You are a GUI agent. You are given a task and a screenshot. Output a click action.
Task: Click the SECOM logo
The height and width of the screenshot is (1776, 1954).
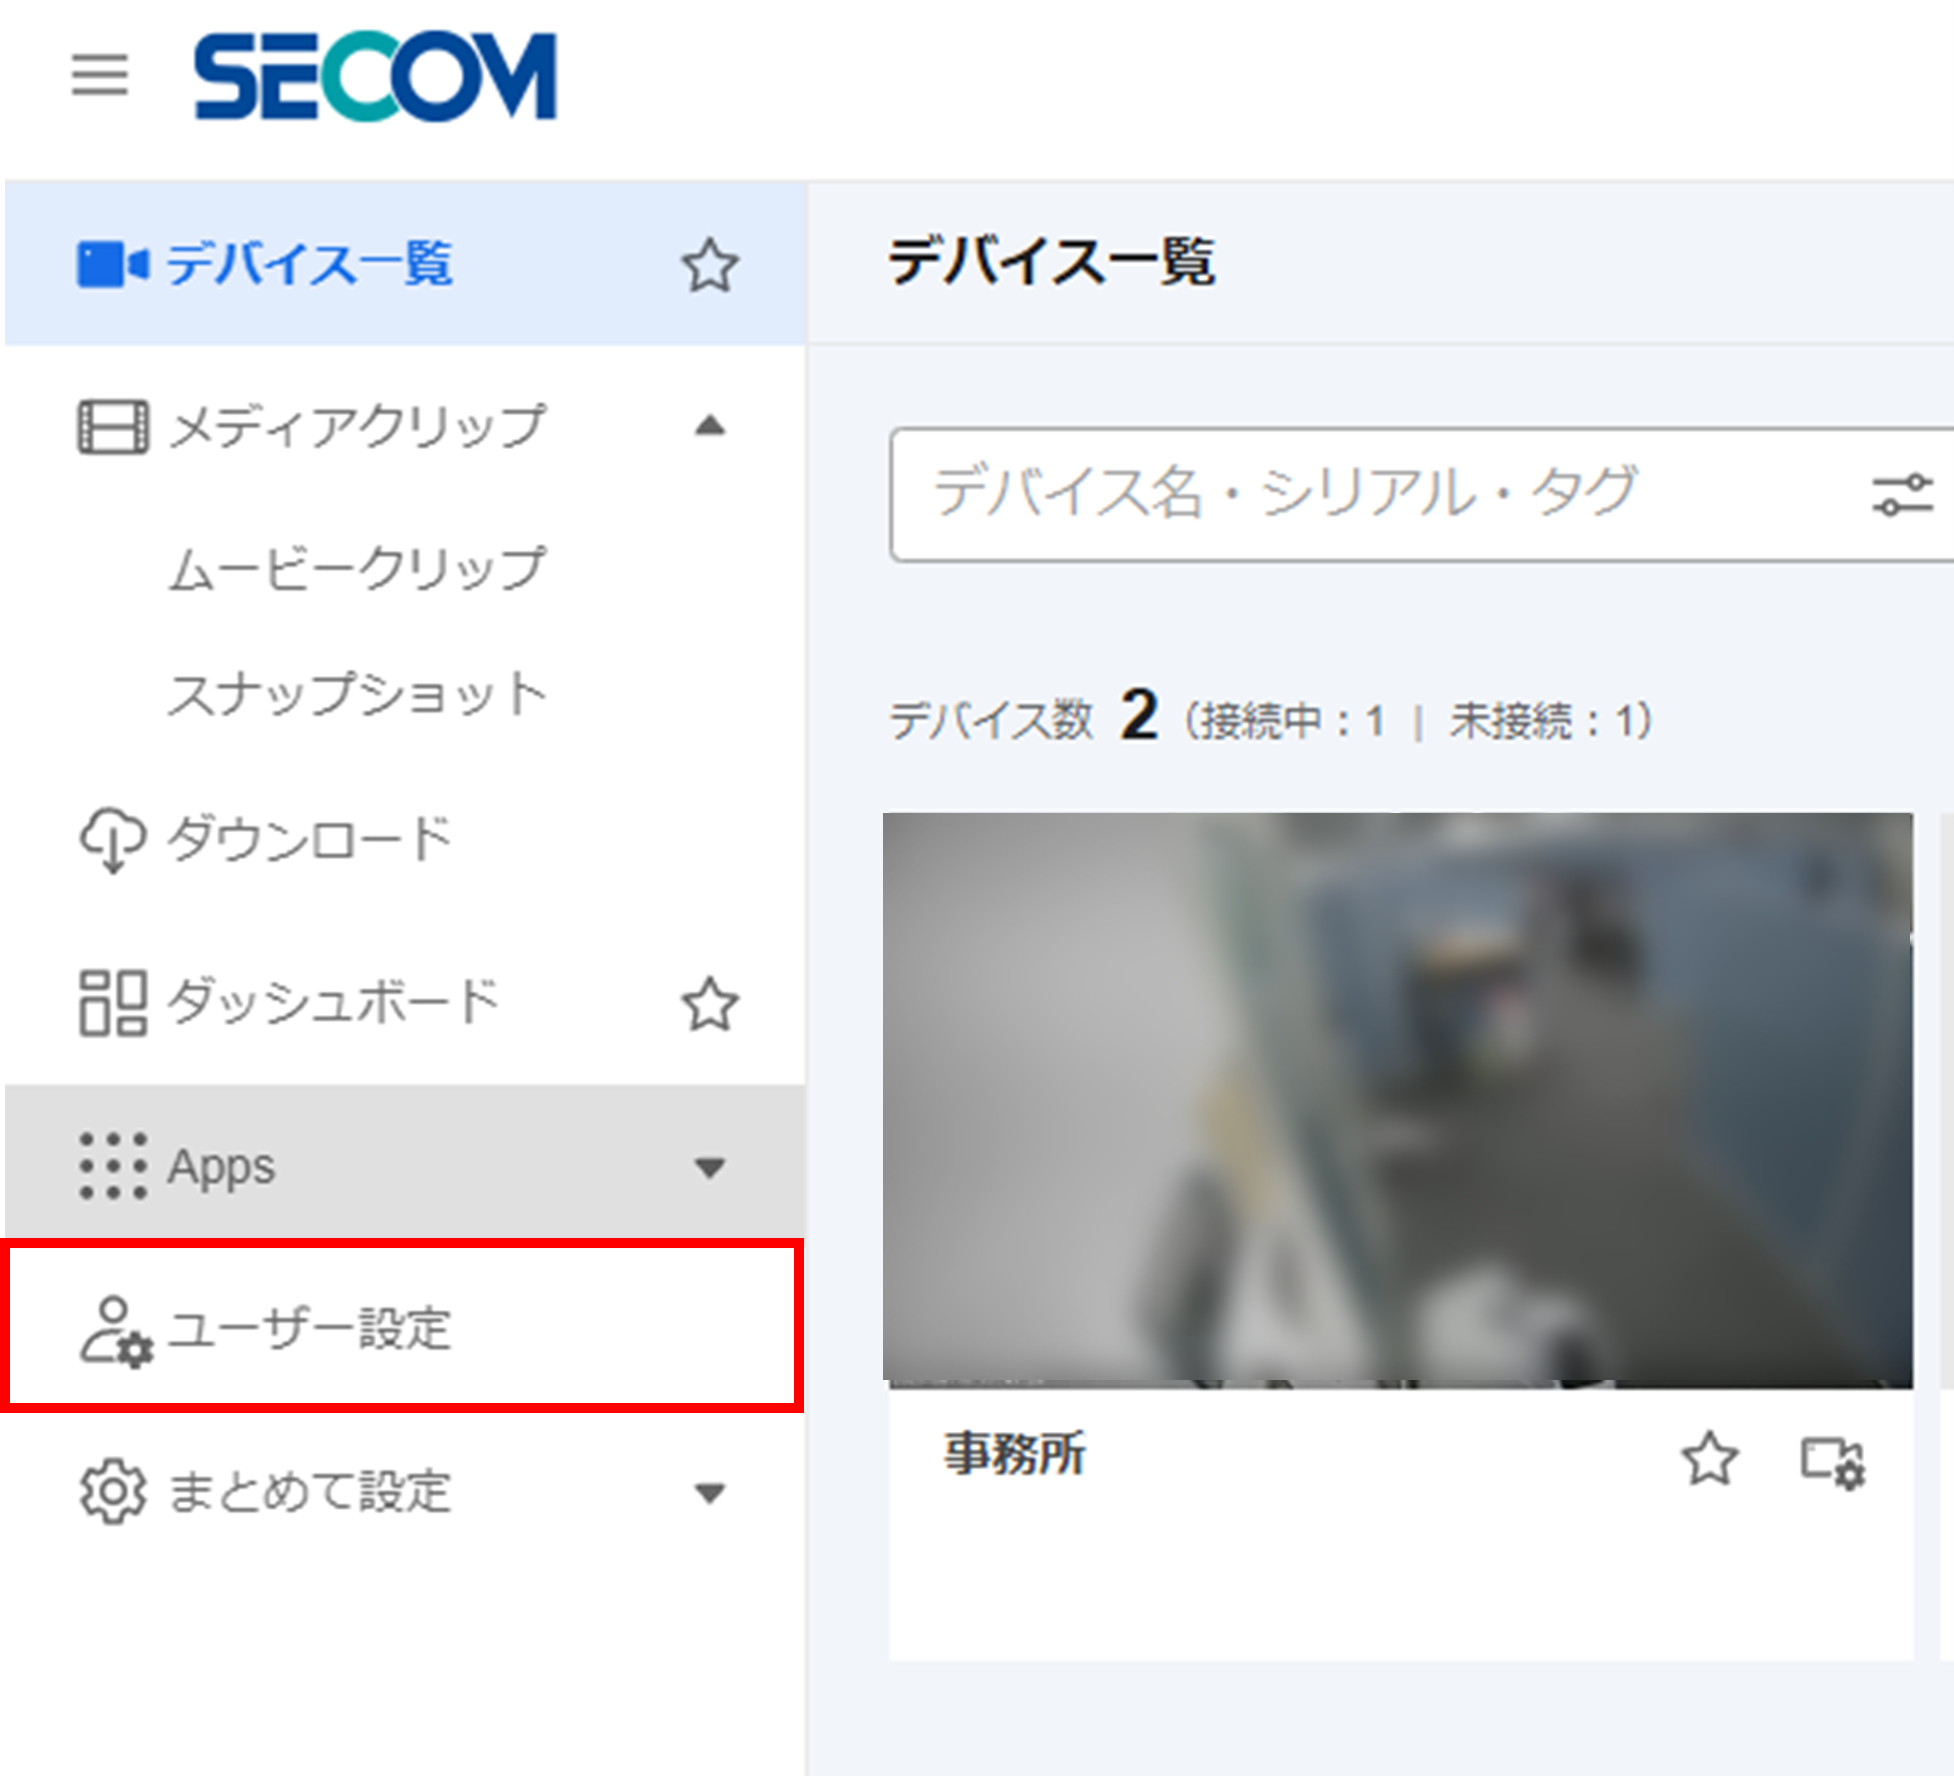(x=375, y=76)
